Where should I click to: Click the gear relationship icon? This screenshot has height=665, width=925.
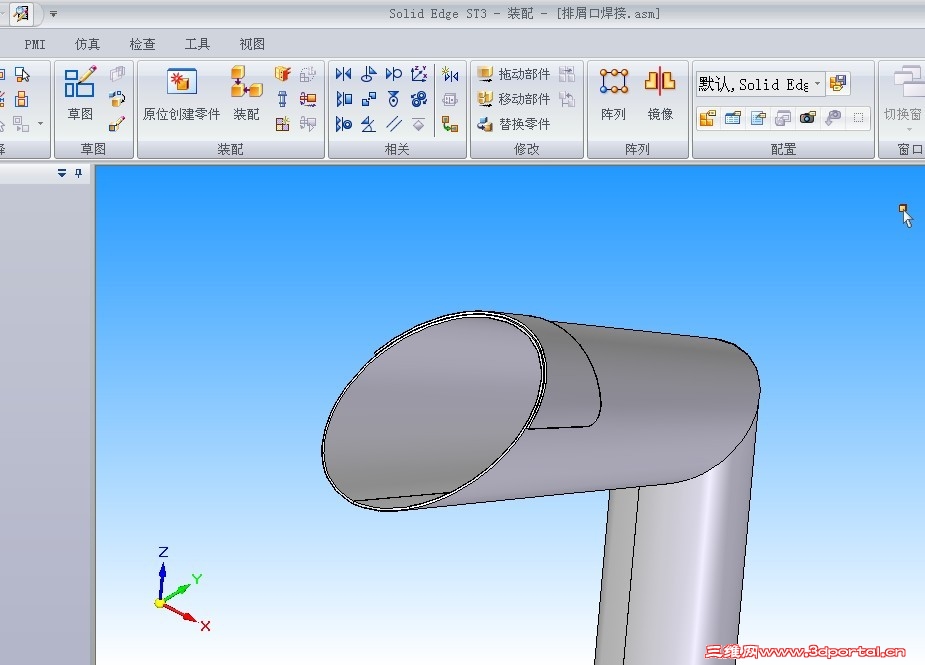coord(419,99)
